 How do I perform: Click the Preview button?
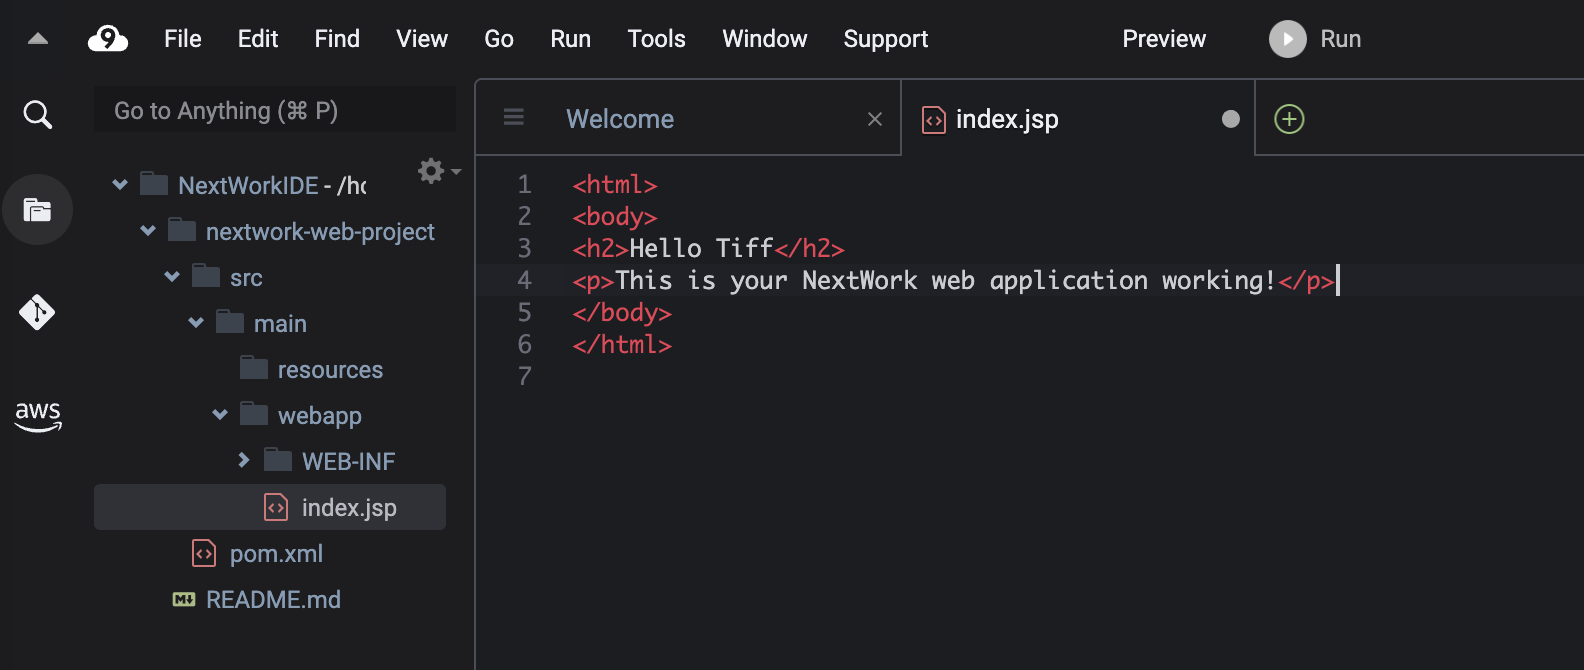coord(1164,39)
